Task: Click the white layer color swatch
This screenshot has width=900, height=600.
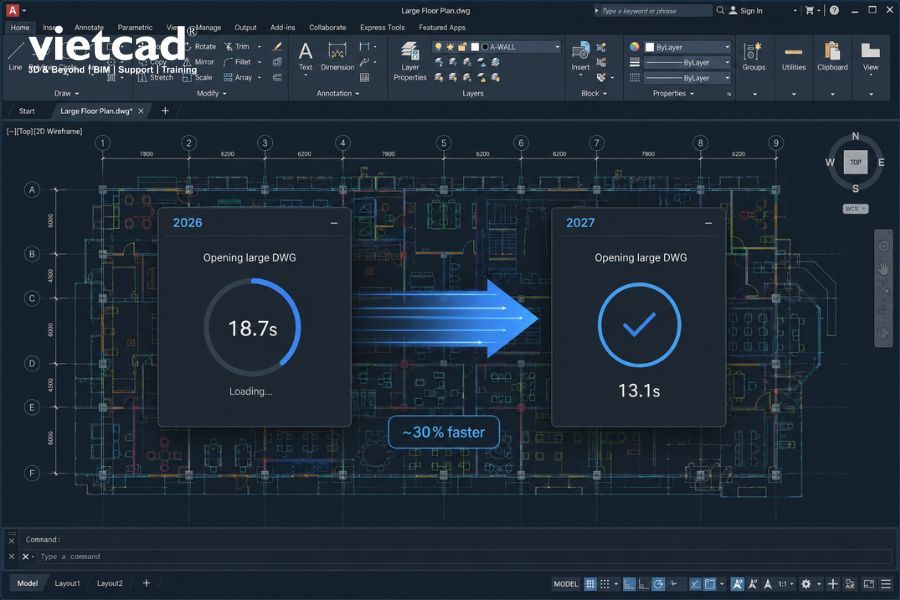Action: click(475, 47)
